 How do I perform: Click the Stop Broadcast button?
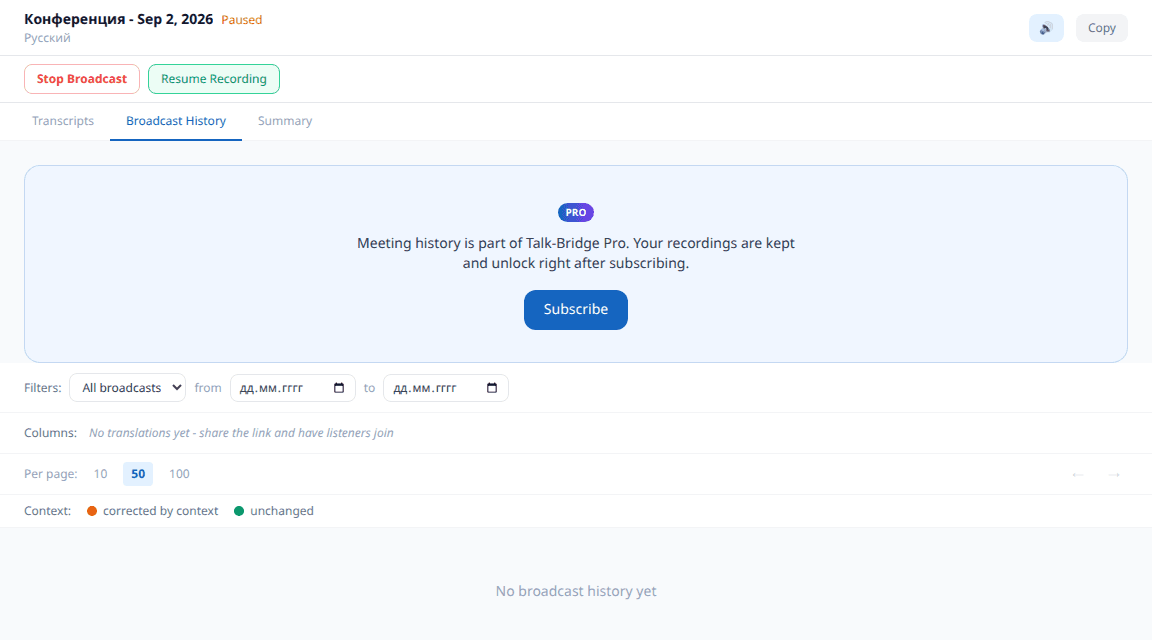(82, 79)
